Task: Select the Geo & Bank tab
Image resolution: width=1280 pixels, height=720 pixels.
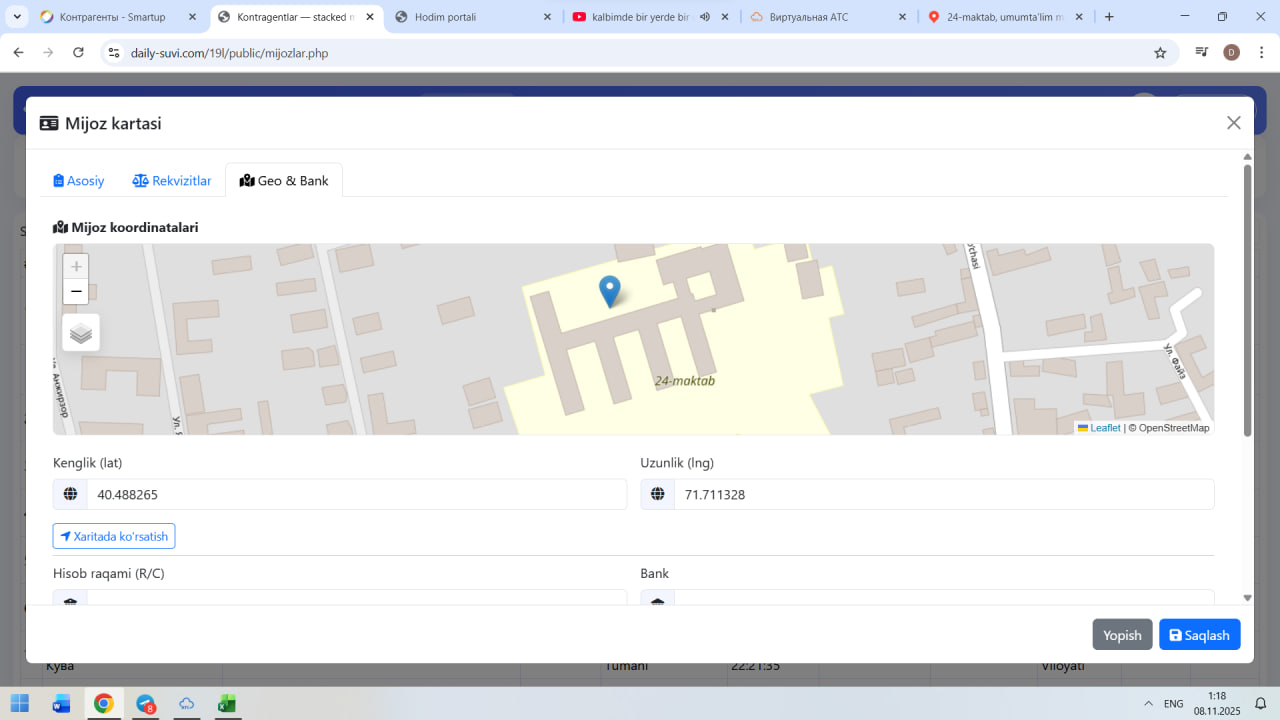Action: pyautogui.click(x=284, y=181)
